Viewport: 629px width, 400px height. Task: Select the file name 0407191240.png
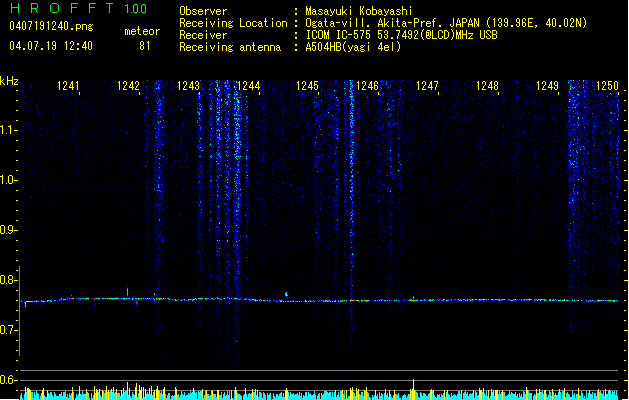[51, 26]
